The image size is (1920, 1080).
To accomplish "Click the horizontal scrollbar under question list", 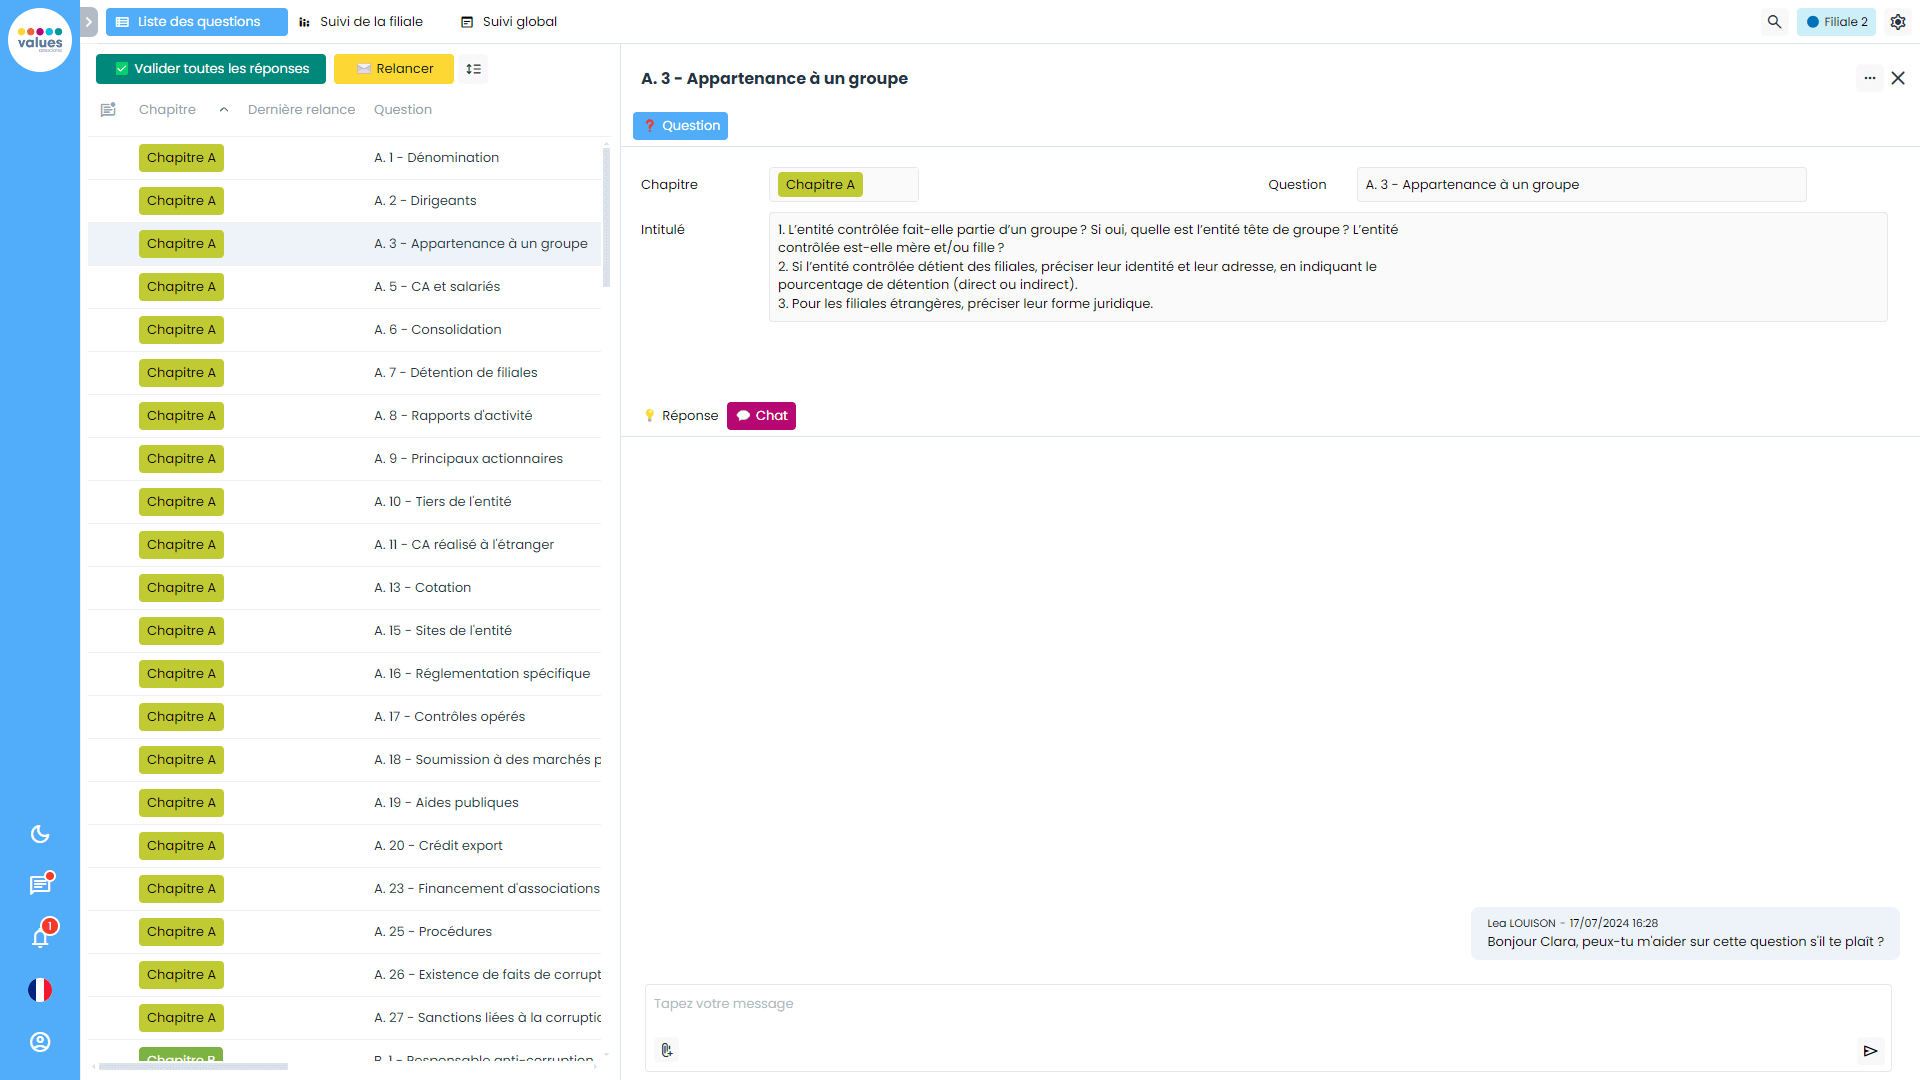I will [193, 1067].
